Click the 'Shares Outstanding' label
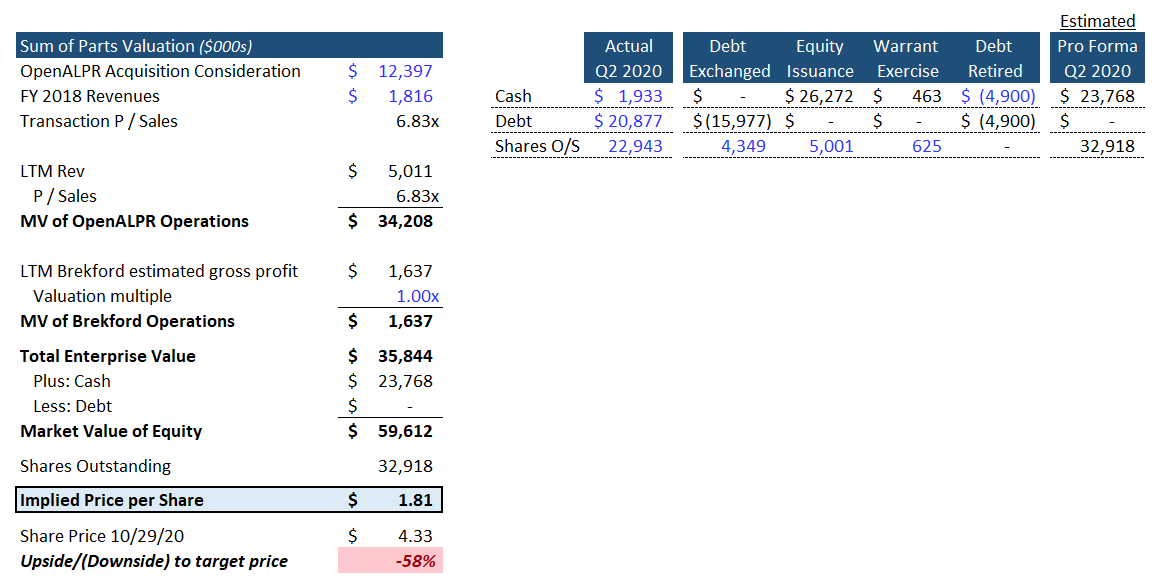This screenshot has height=581, width=1152. tap(96, 466)
